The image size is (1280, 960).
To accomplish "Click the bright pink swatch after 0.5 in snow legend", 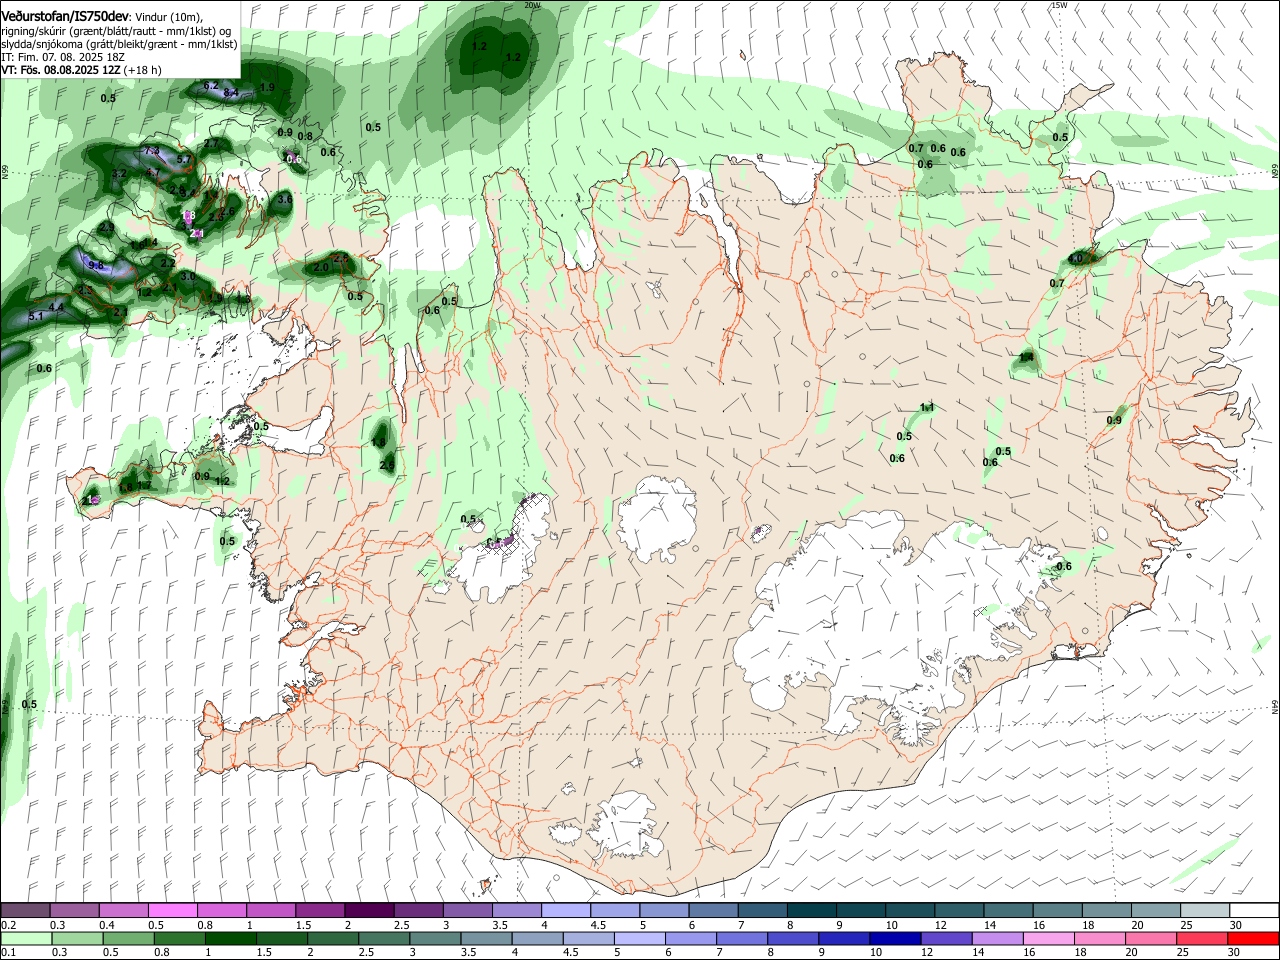I will 171,911.
